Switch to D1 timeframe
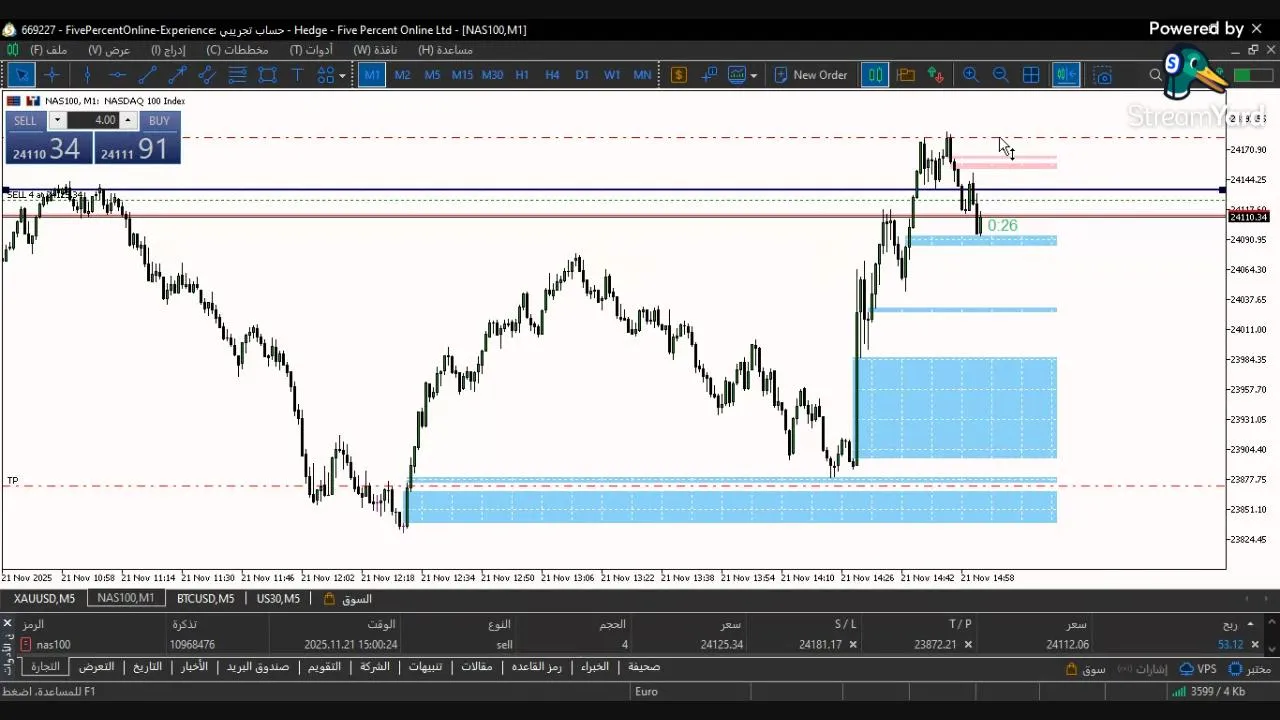This screenshot has height=720, width=1280. pos(582,75)
